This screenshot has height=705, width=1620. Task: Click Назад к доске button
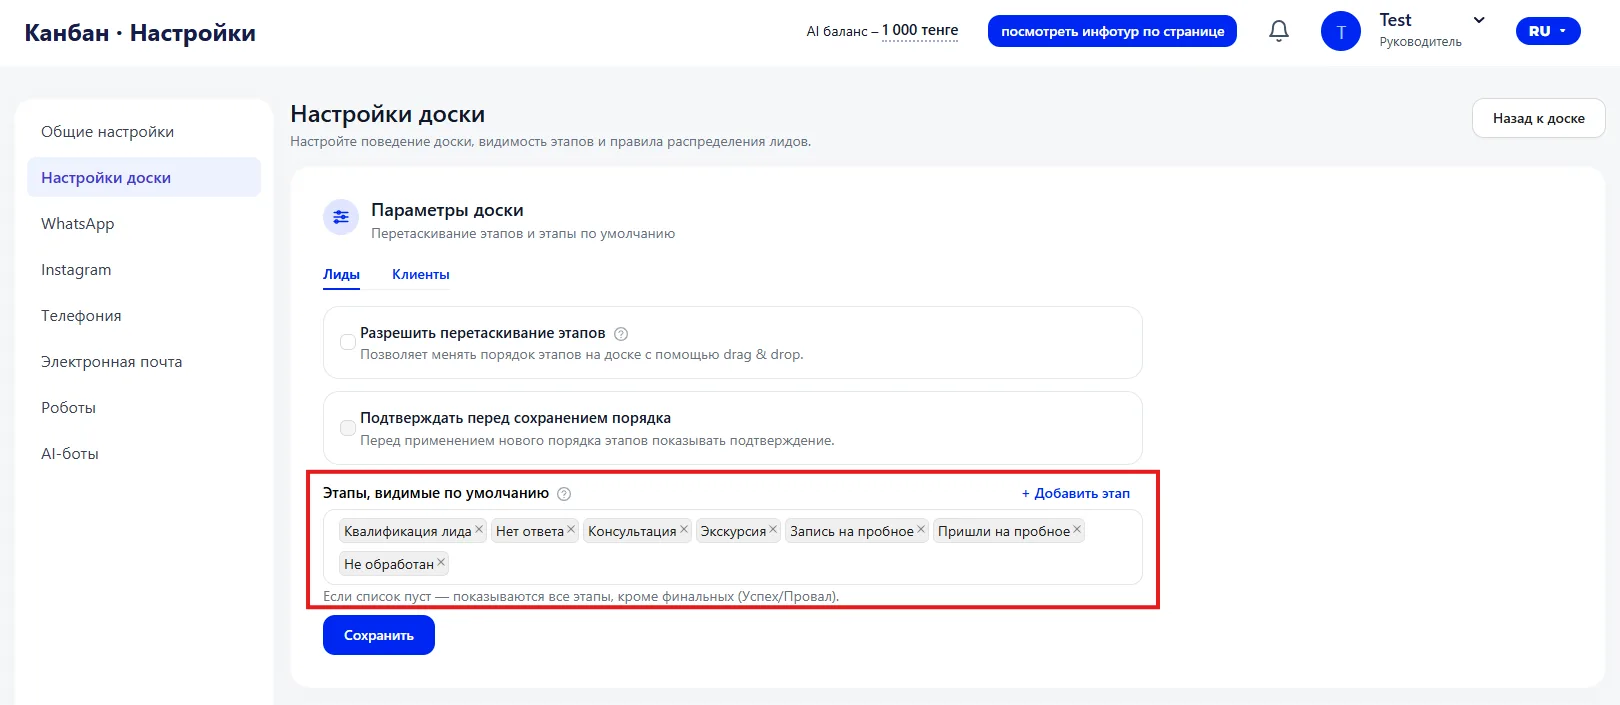[x=1539, y=118]
